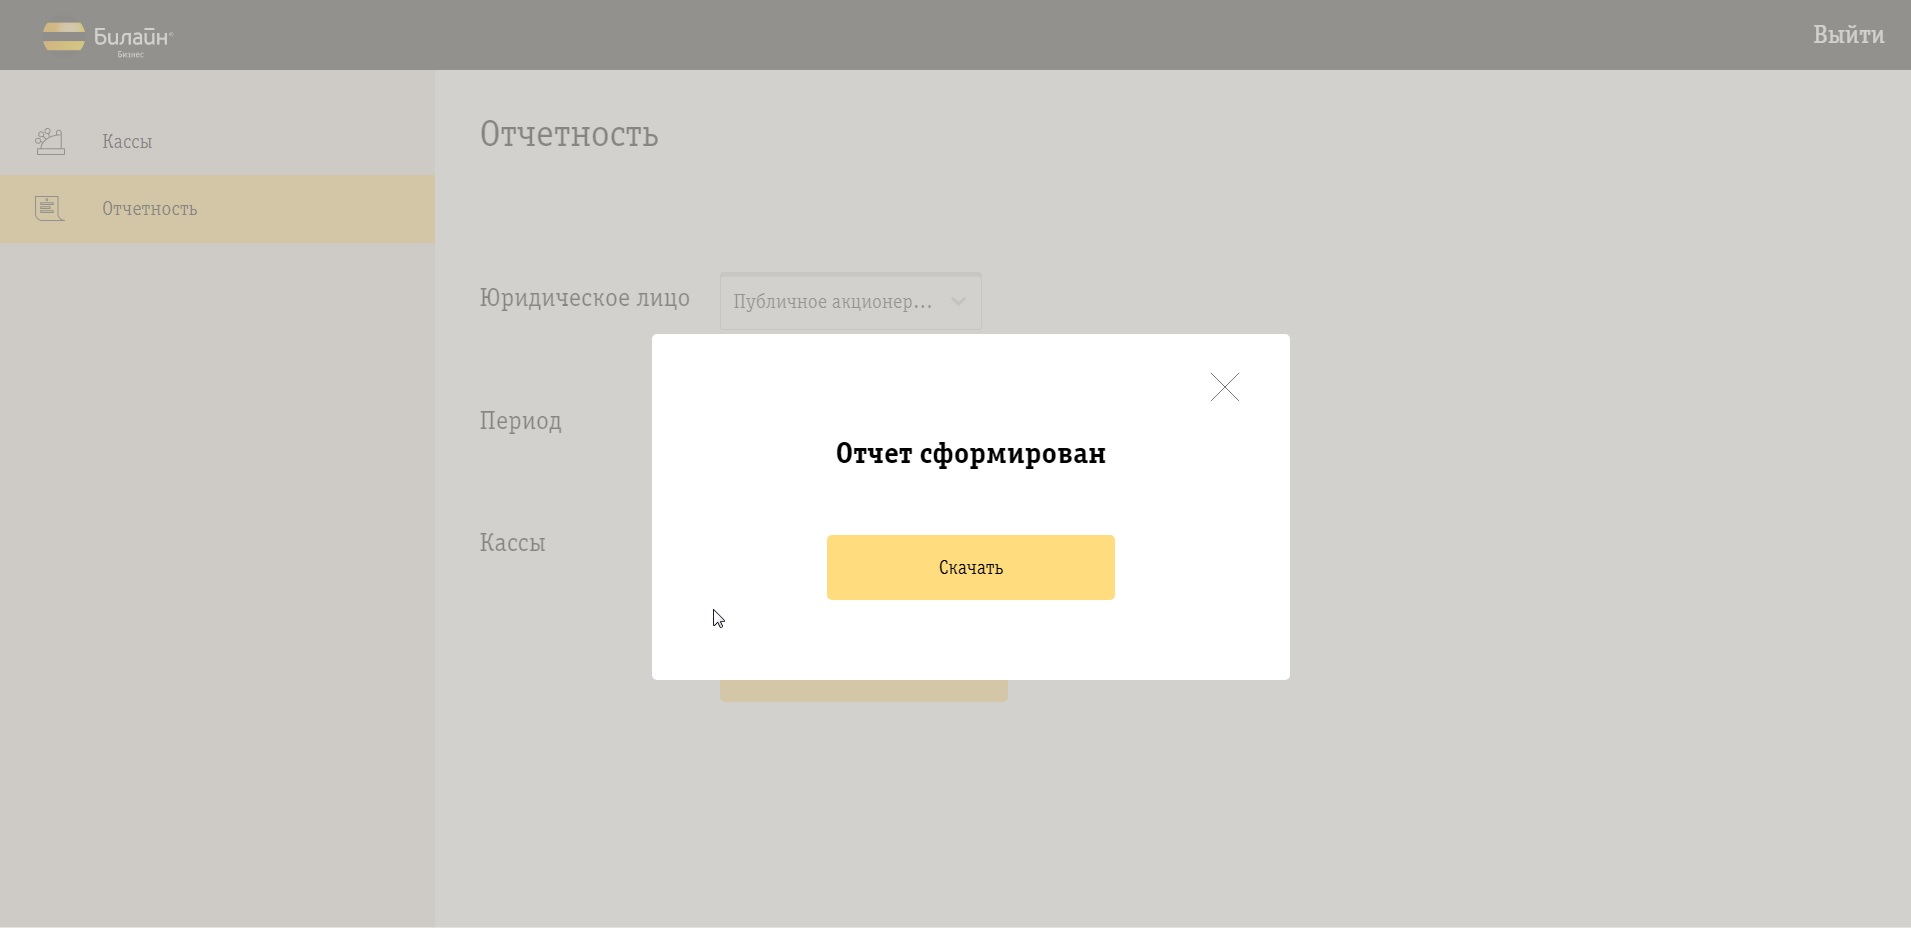Click the Период label
Screen dimensions: 1911x928
coord(520,420)
